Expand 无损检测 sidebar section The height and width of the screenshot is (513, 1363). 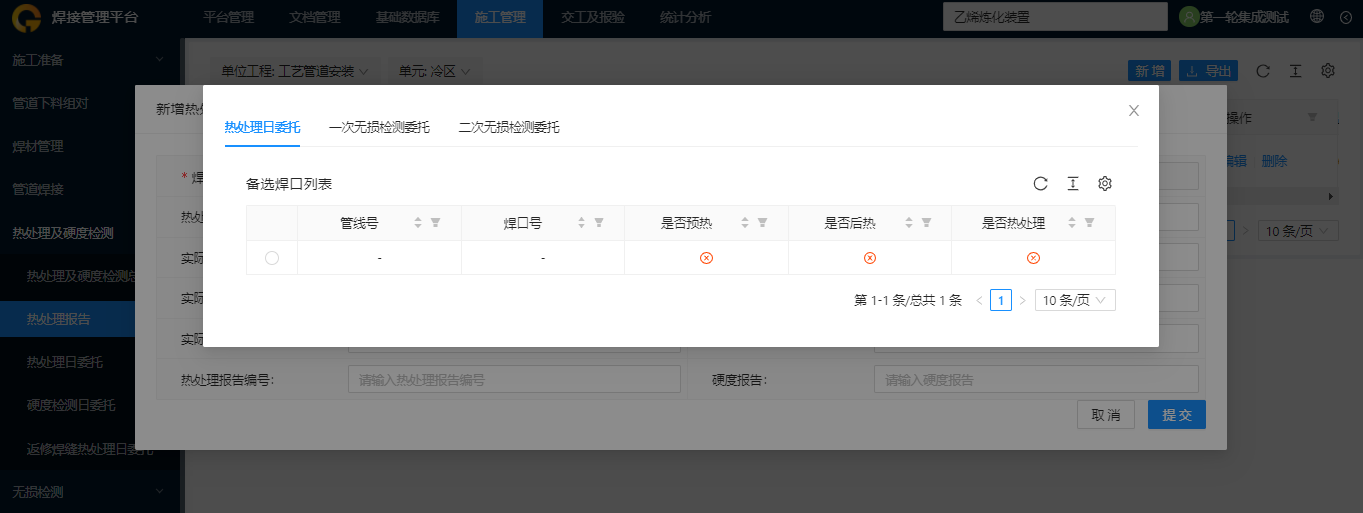pyautogui.click(x=90, y=492)
